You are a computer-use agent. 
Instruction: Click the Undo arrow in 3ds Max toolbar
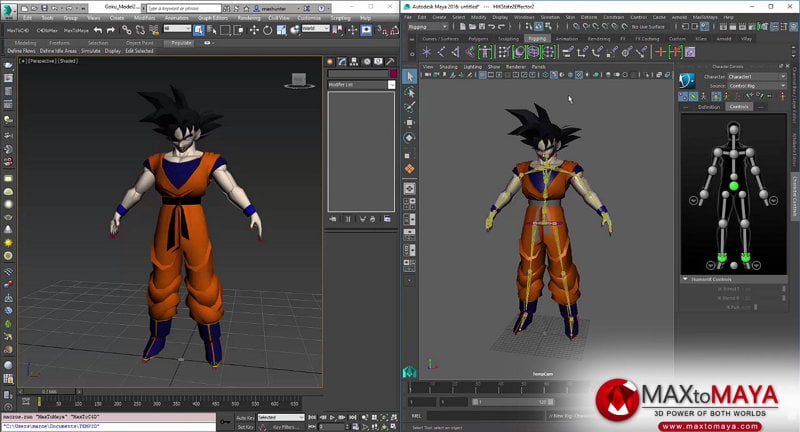point(98,31)
